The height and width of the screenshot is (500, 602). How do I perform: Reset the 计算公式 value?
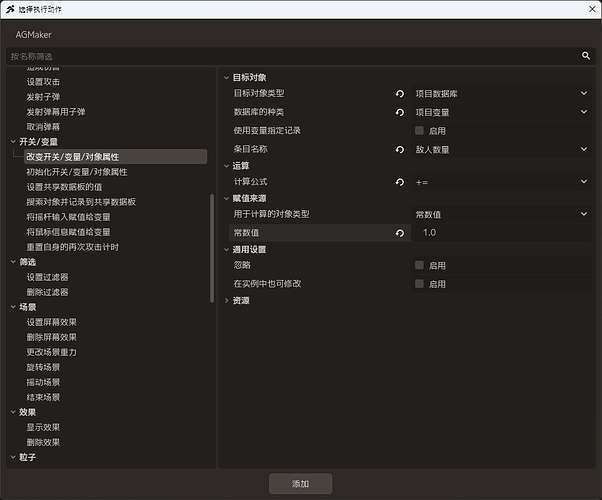click(400, 182)
